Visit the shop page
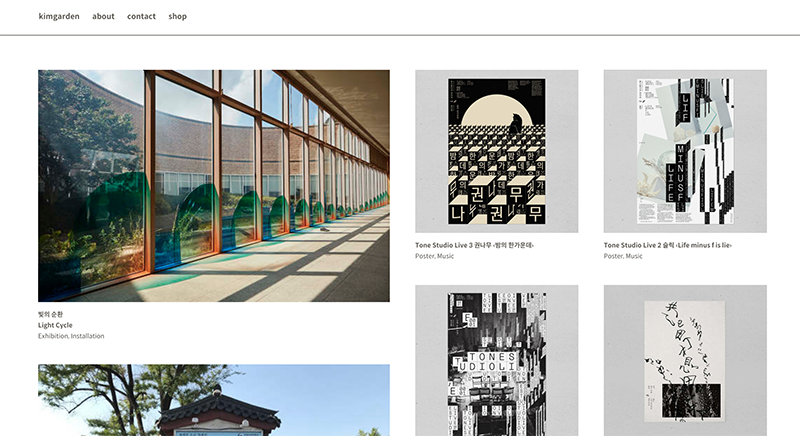The width and height of the screenshot is (800, 436). point(178,16)
